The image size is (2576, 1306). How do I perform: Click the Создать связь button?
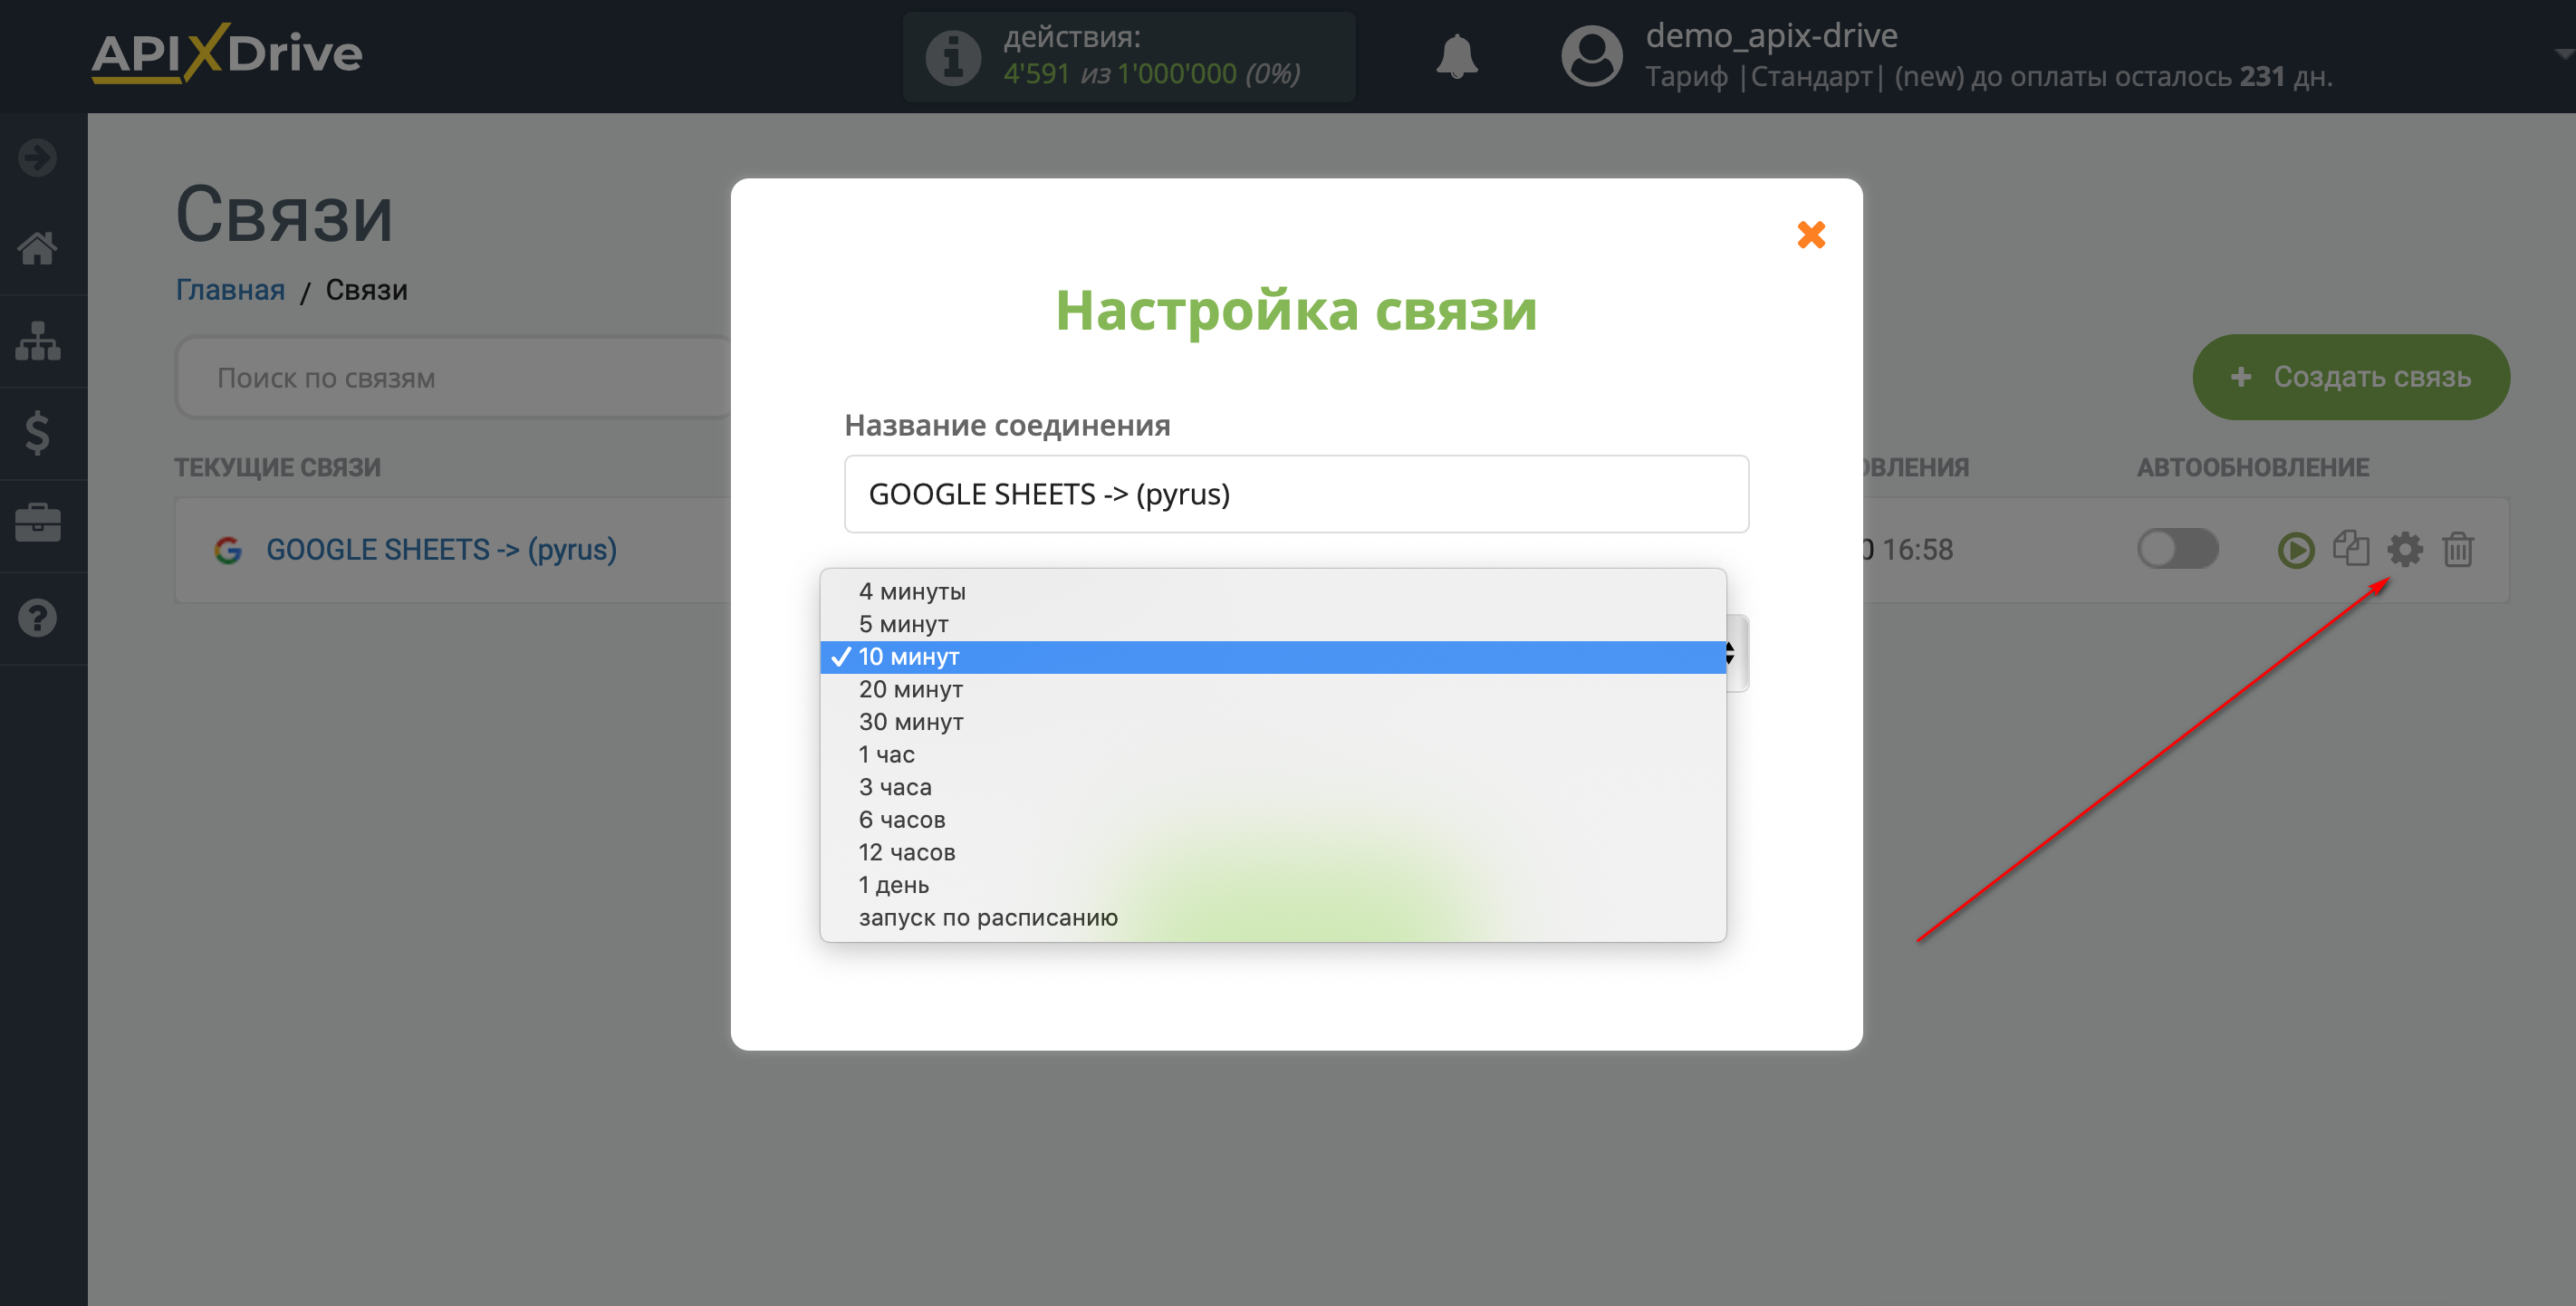(2351, 377)
